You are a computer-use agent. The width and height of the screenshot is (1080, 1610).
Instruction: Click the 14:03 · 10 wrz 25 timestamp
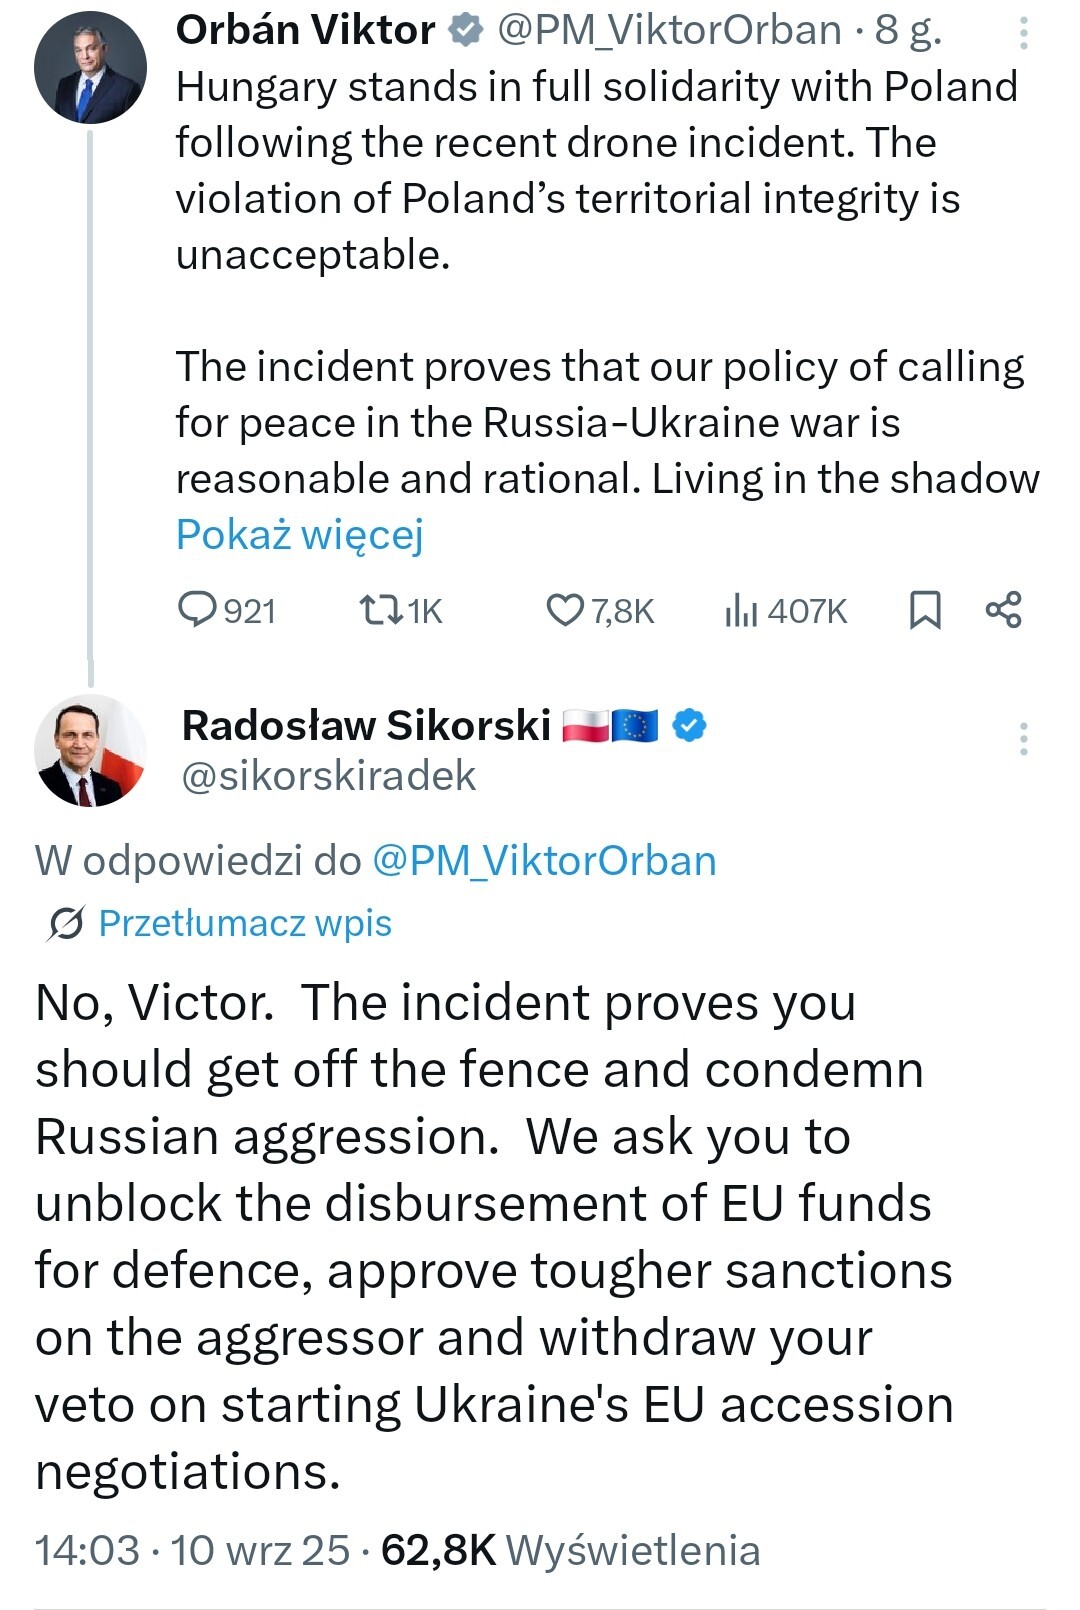[x=192, y=1551]
